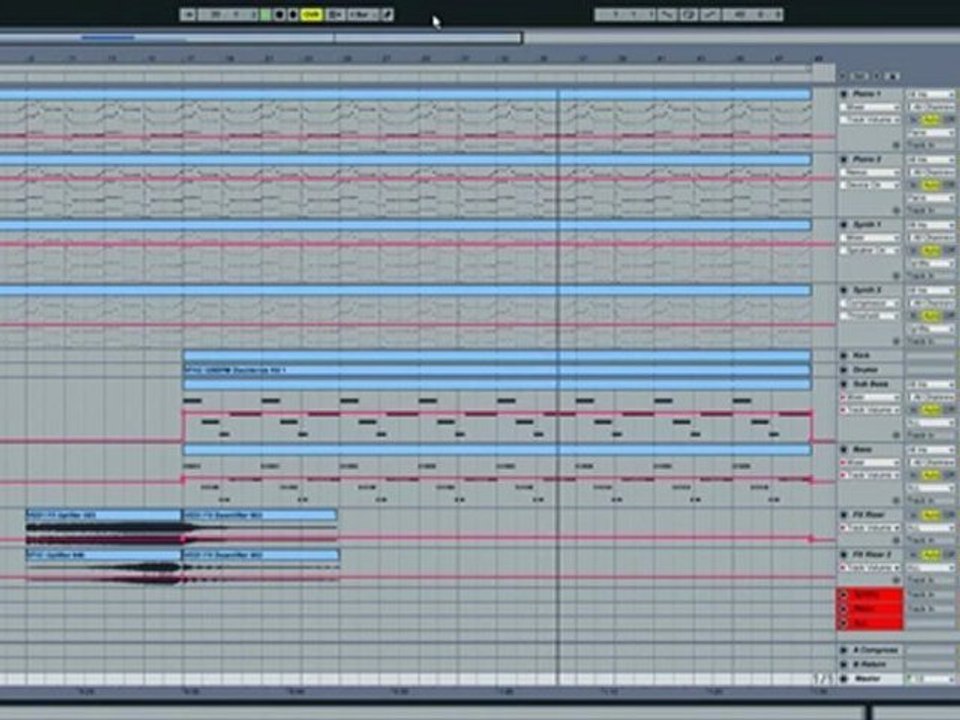
Task: Start playback with the green Play button
Action: click(x=265, y=15)
